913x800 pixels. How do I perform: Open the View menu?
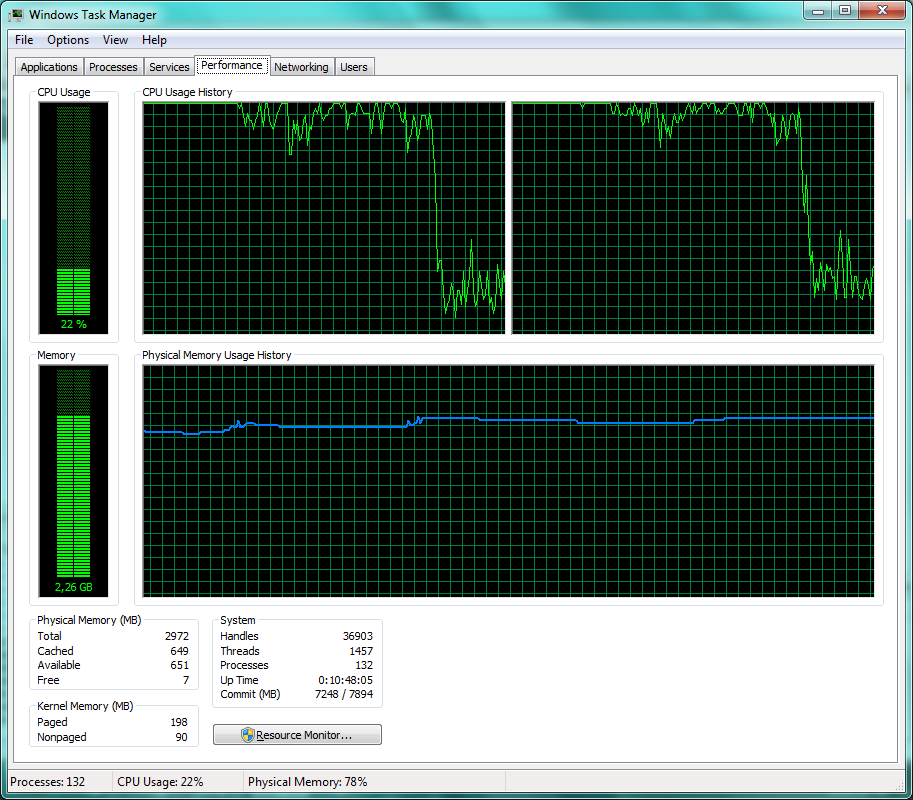[x=115, y=40]
